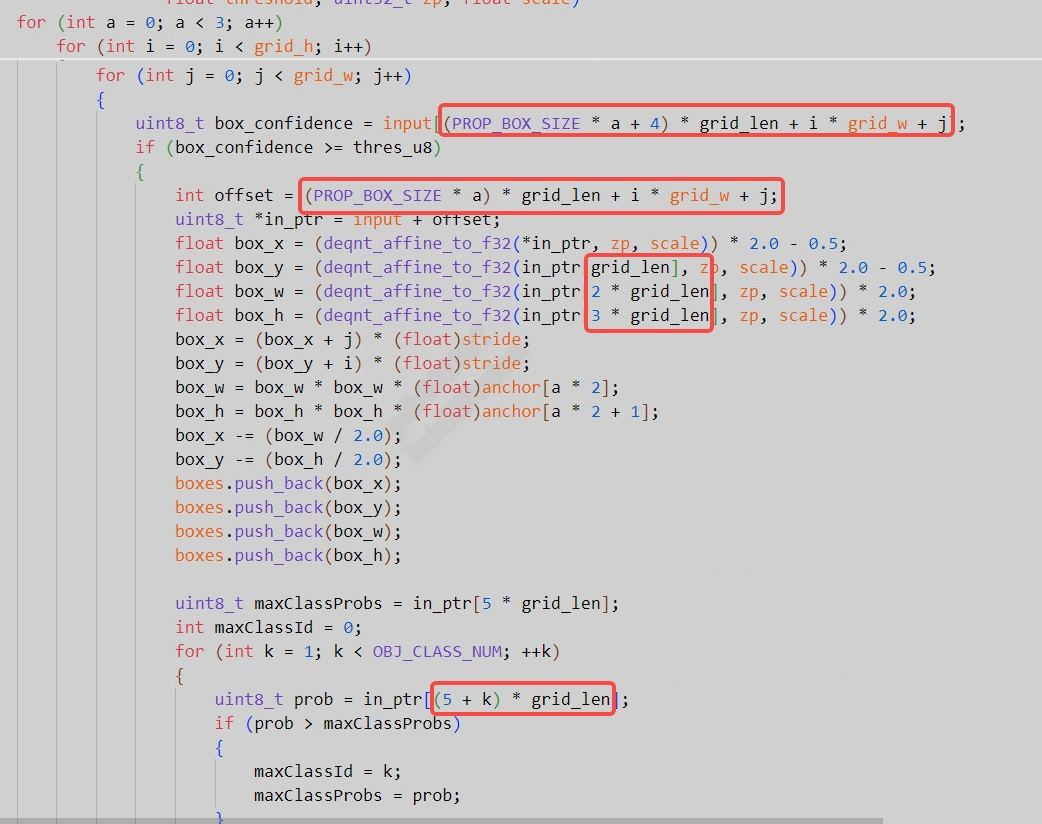Click 'float box_x' declaration
Image resolution: width=1042 pixels, height=824 pixels.
point(229,243)
